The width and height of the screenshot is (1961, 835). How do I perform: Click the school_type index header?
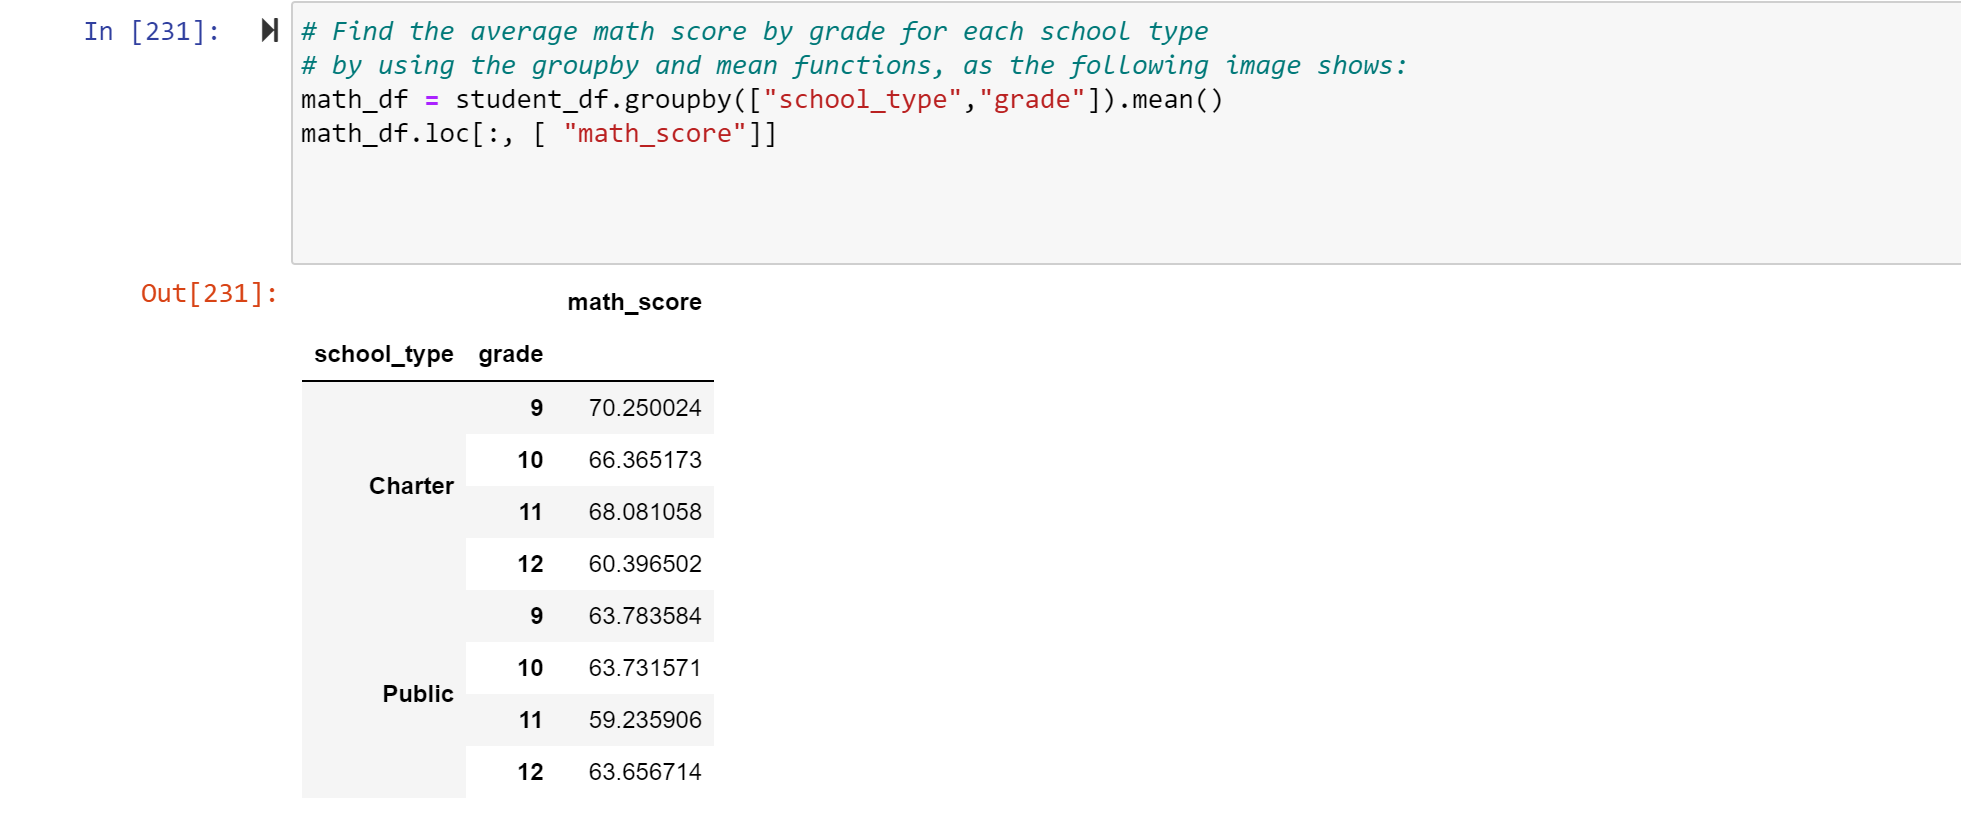tap(384, 354)
